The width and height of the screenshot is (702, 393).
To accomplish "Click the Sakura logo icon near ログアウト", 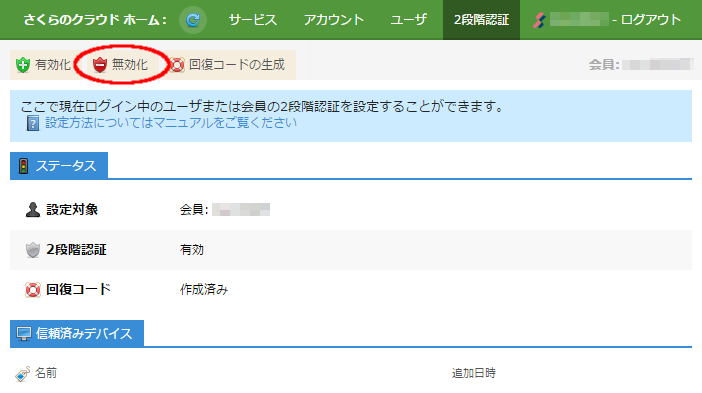I will point(539,20).
